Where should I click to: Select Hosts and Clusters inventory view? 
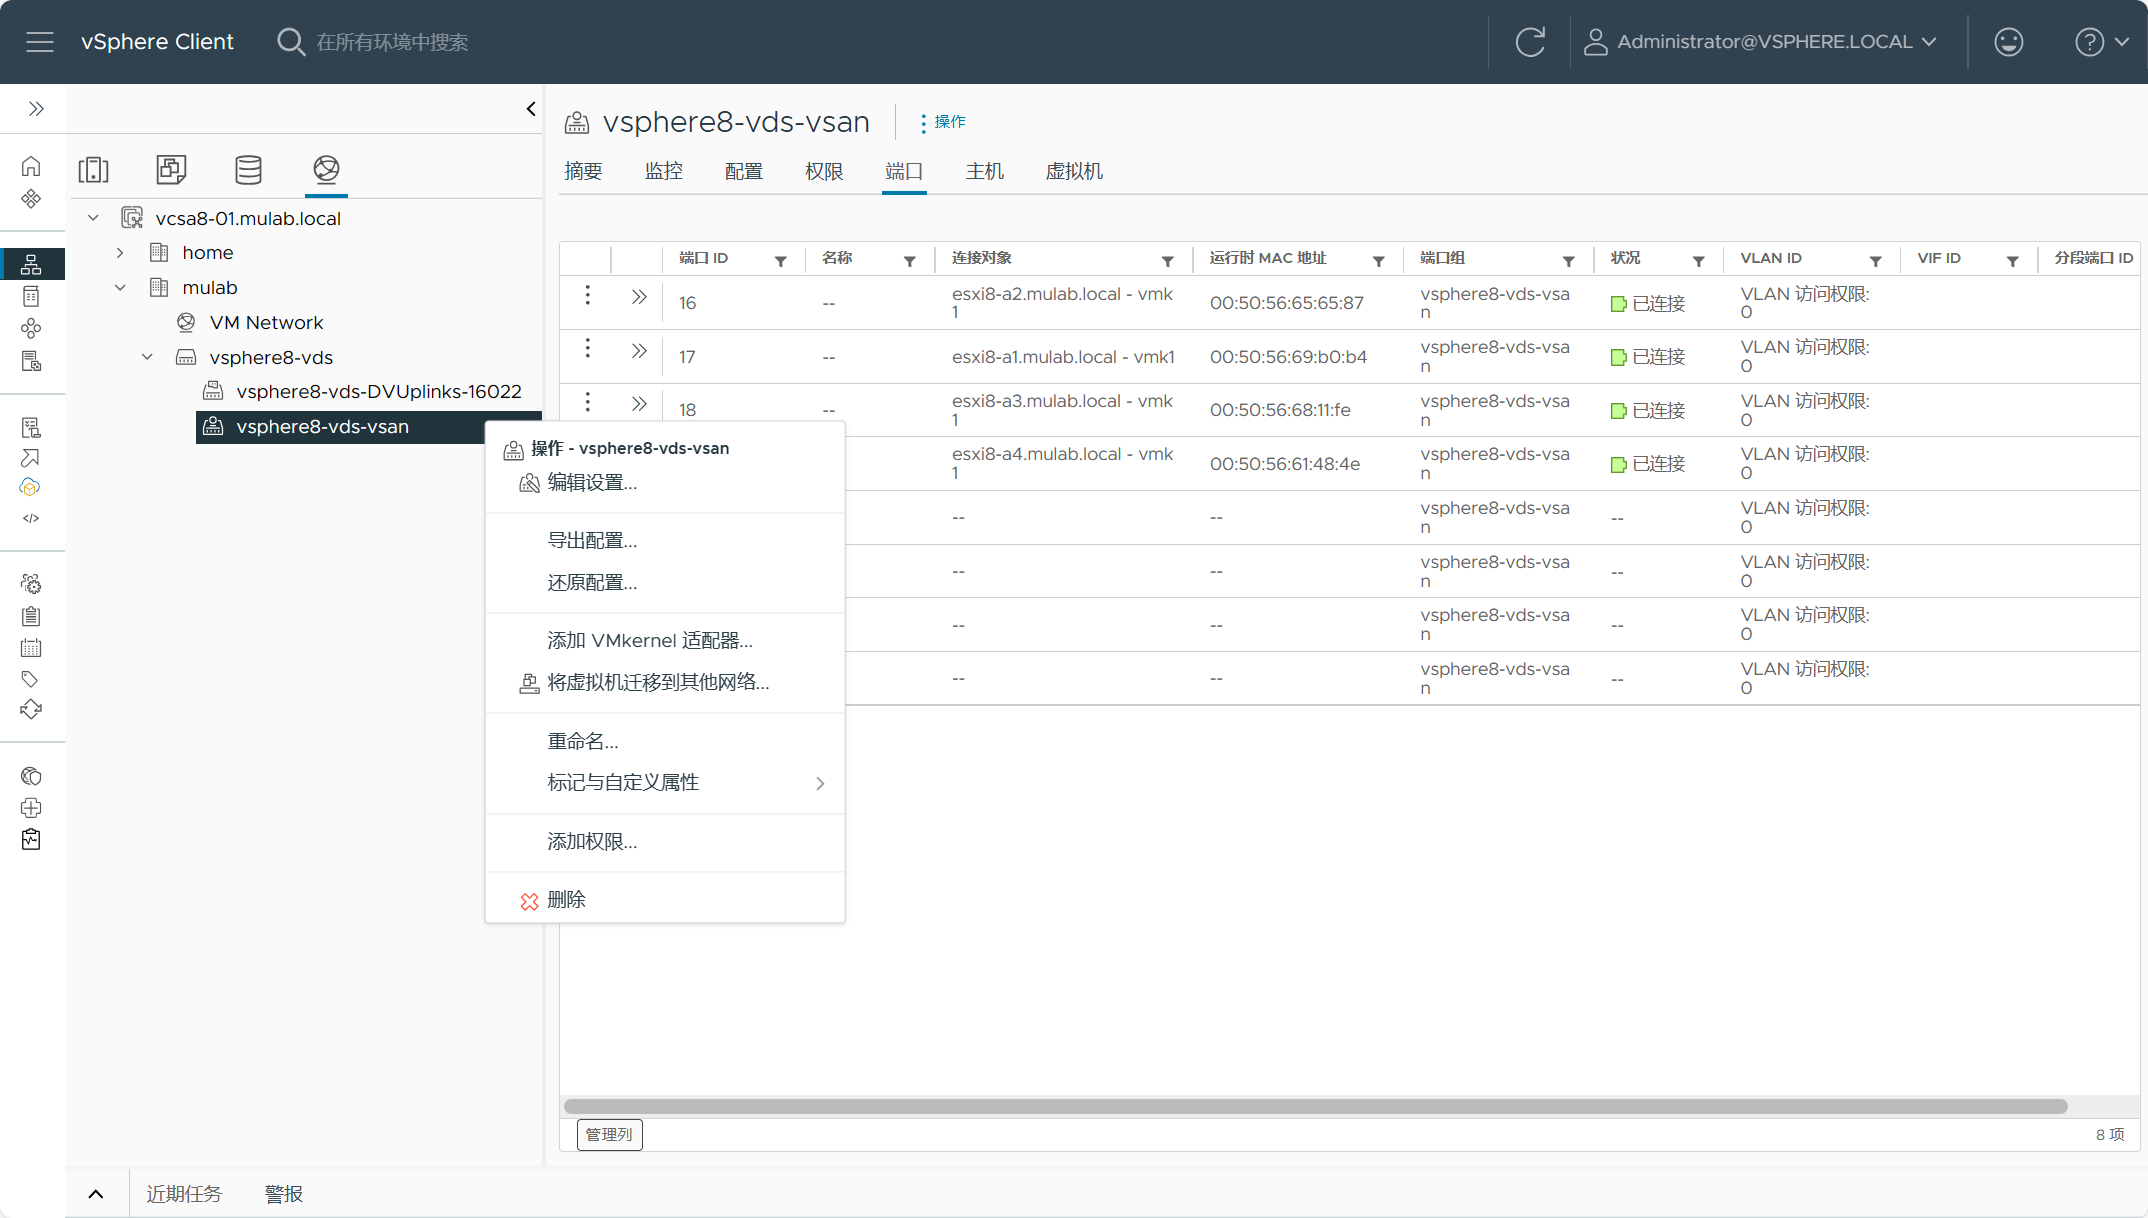[94, 169]
